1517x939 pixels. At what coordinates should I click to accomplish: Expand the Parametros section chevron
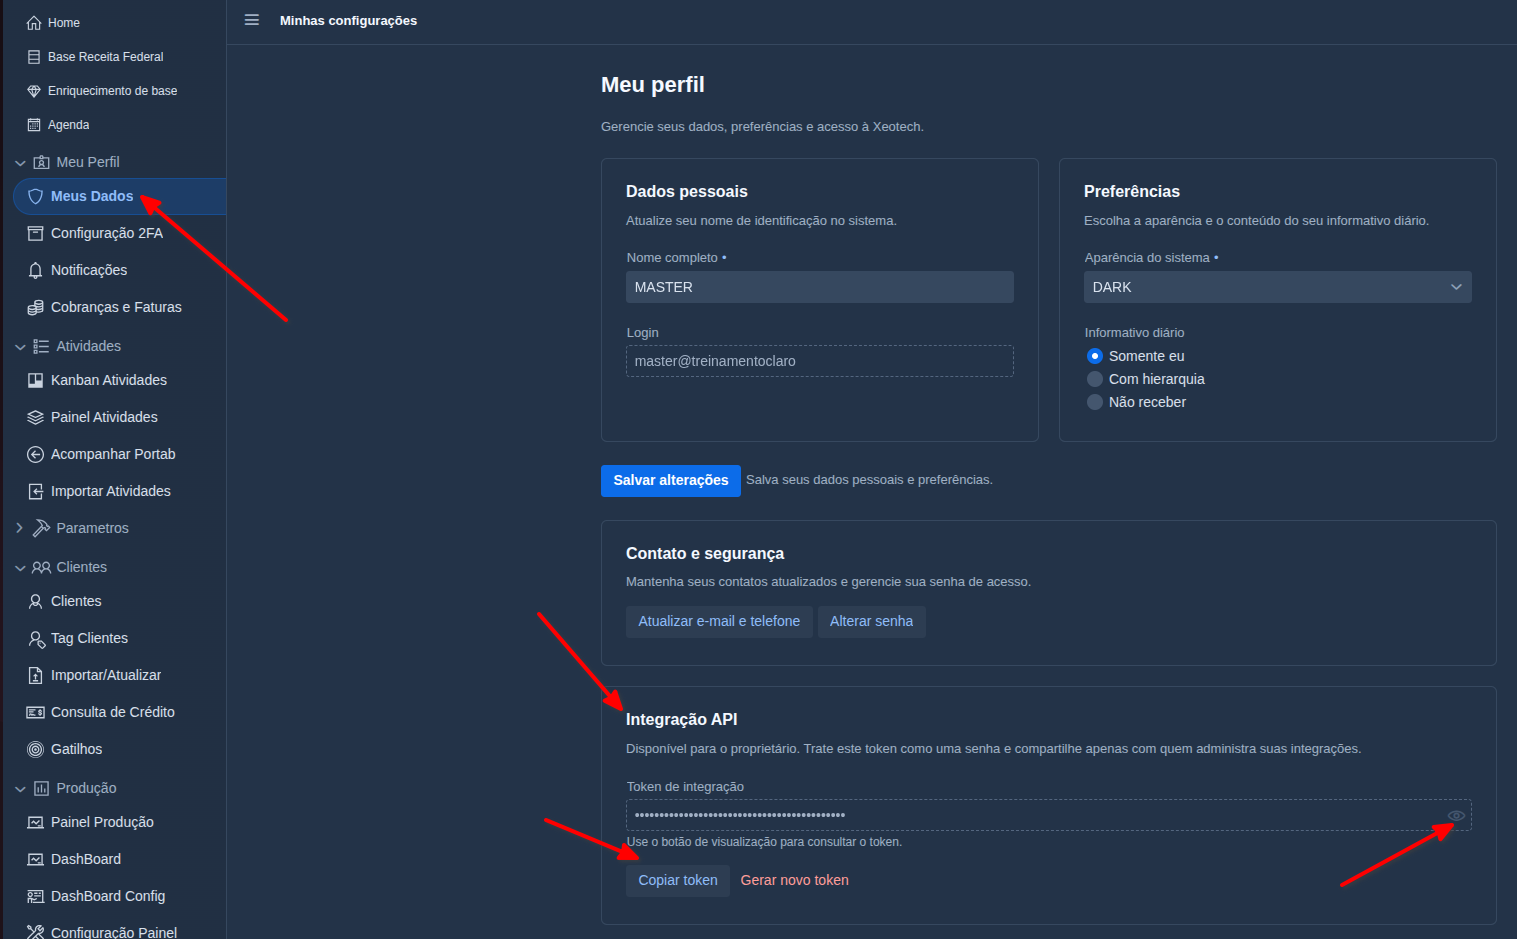pyautogui.click(x=20, y=528)
